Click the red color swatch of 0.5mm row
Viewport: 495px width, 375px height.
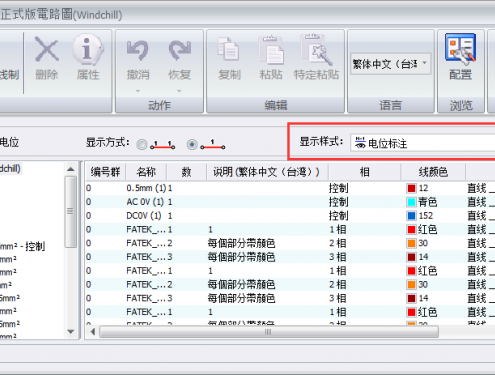[x=412, y=188]
